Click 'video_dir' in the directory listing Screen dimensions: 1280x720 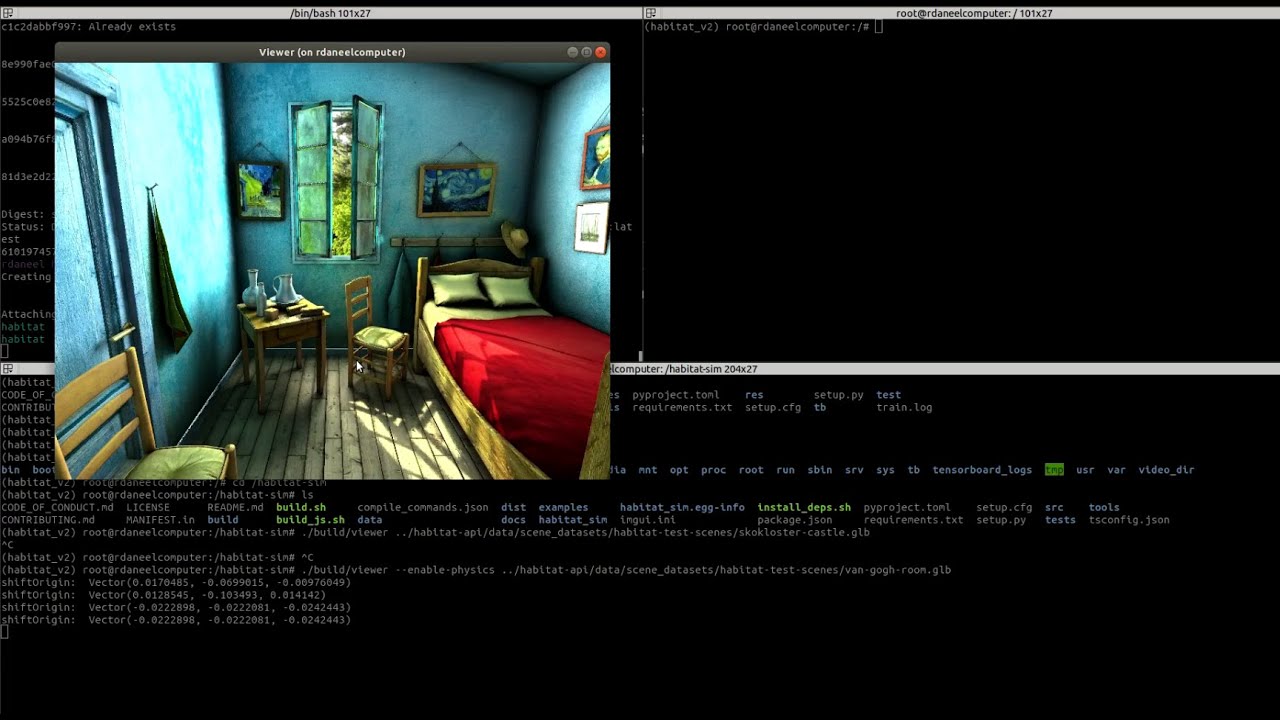(1166, 470)
